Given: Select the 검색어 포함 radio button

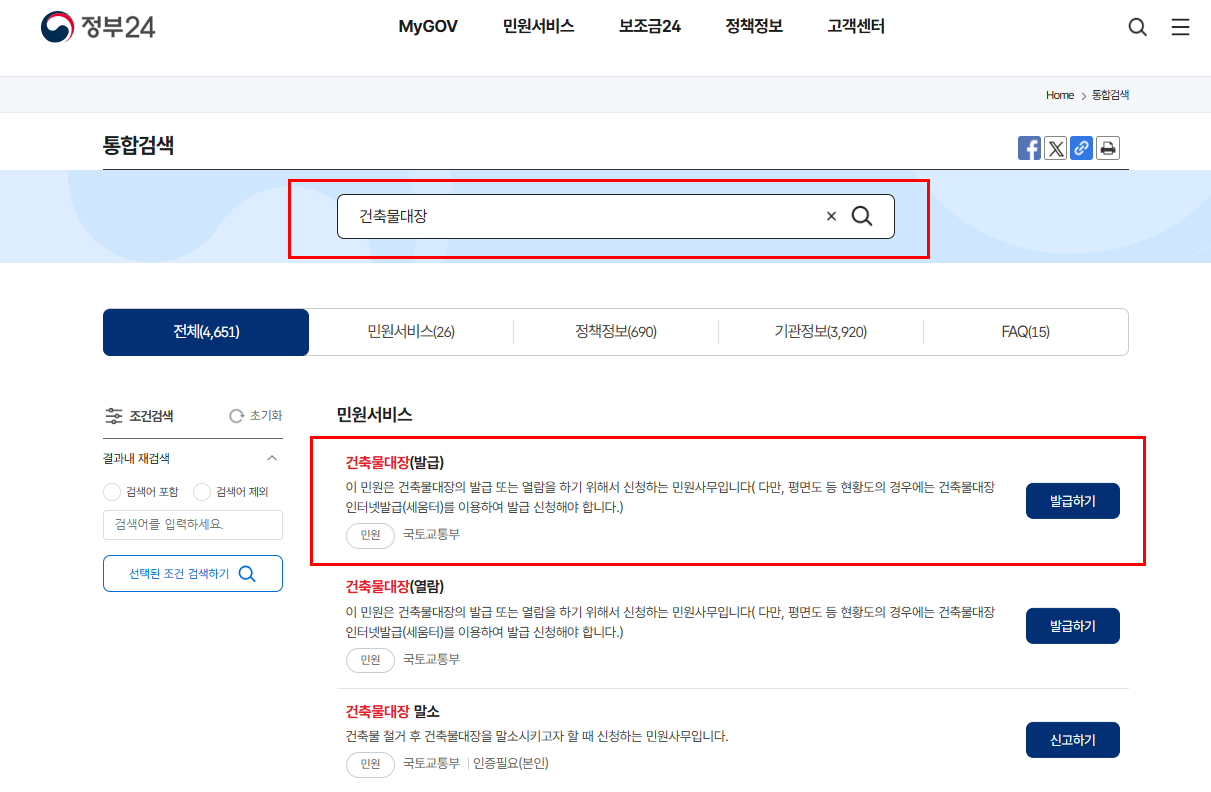Looking at the screenshot, I should (112, 492).
